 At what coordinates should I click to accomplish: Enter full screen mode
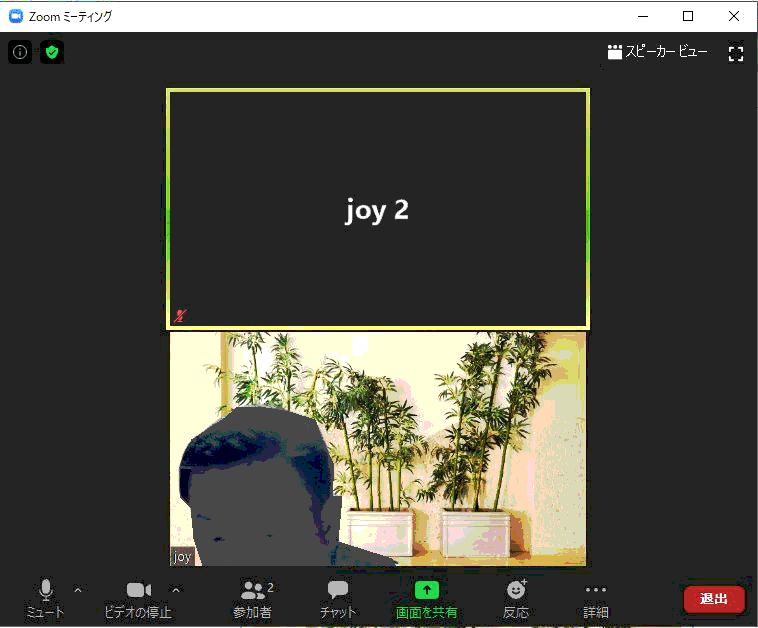(736, 53)
